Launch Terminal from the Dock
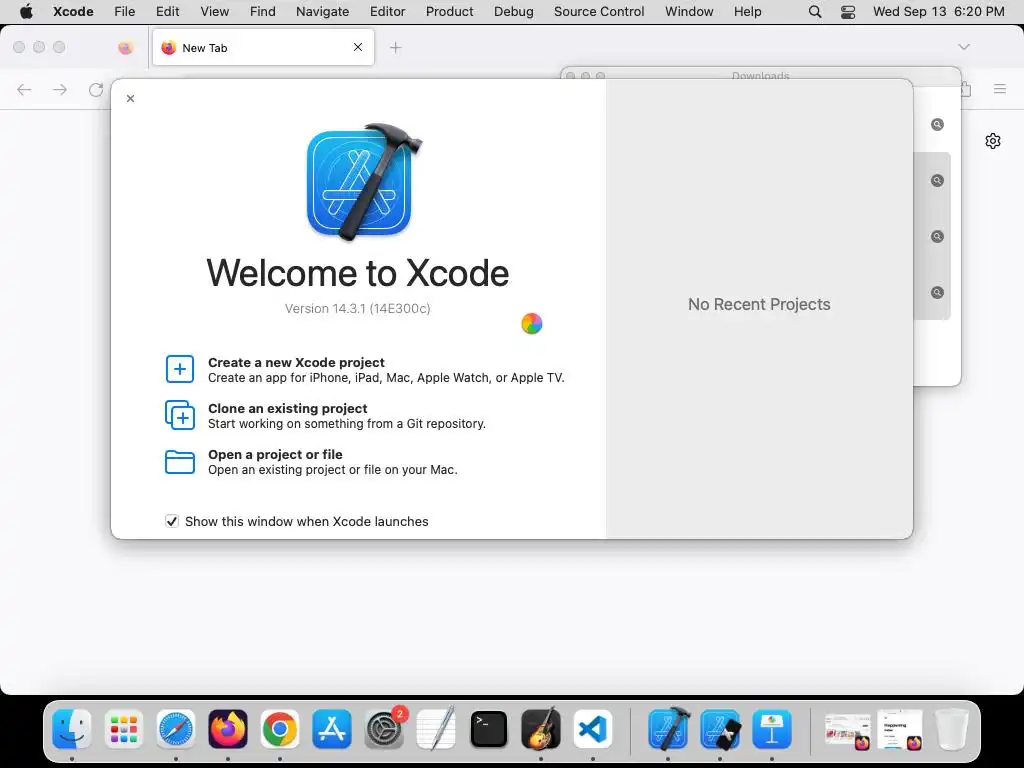 point(488,729)
